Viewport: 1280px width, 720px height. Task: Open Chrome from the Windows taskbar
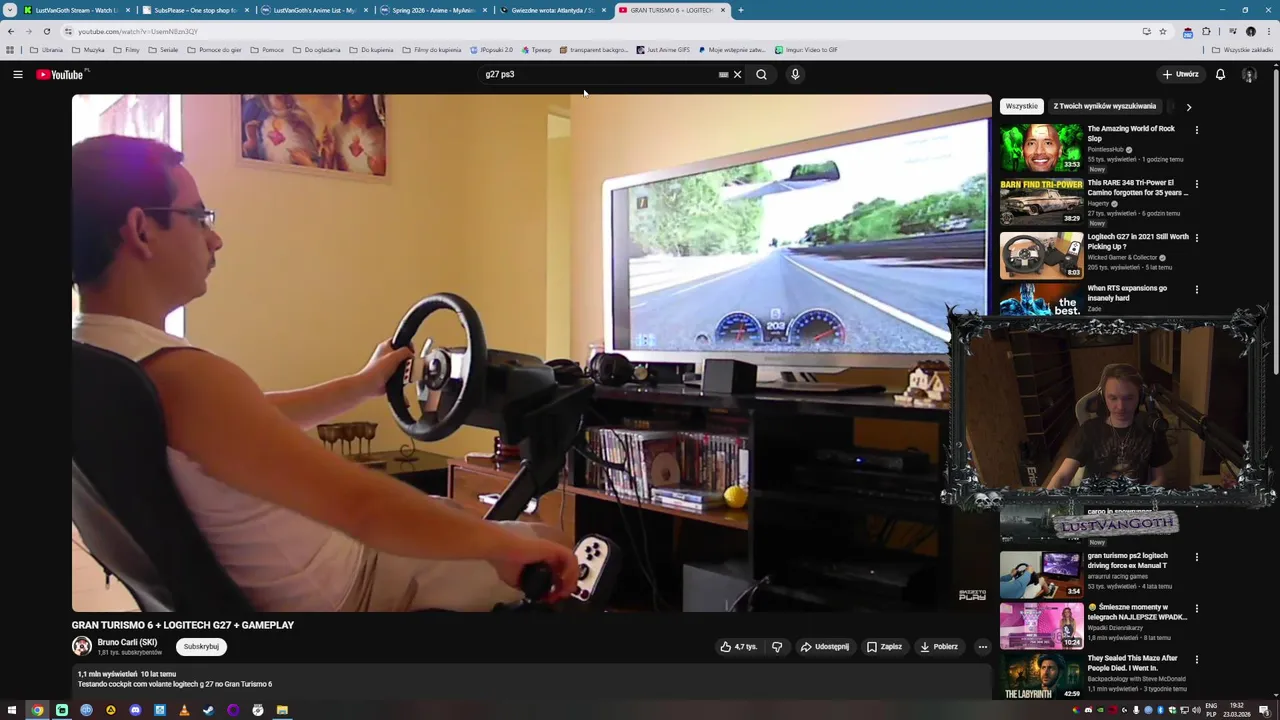[37, 710]
